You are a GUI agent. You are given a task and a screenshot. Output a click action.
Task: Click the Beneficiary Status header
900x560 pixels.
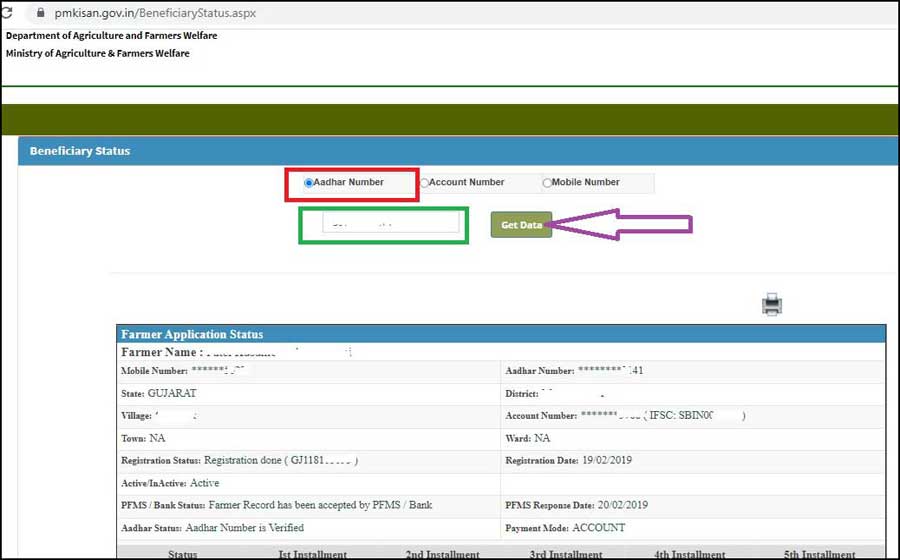pyautogui.click(x=80, y=151)
